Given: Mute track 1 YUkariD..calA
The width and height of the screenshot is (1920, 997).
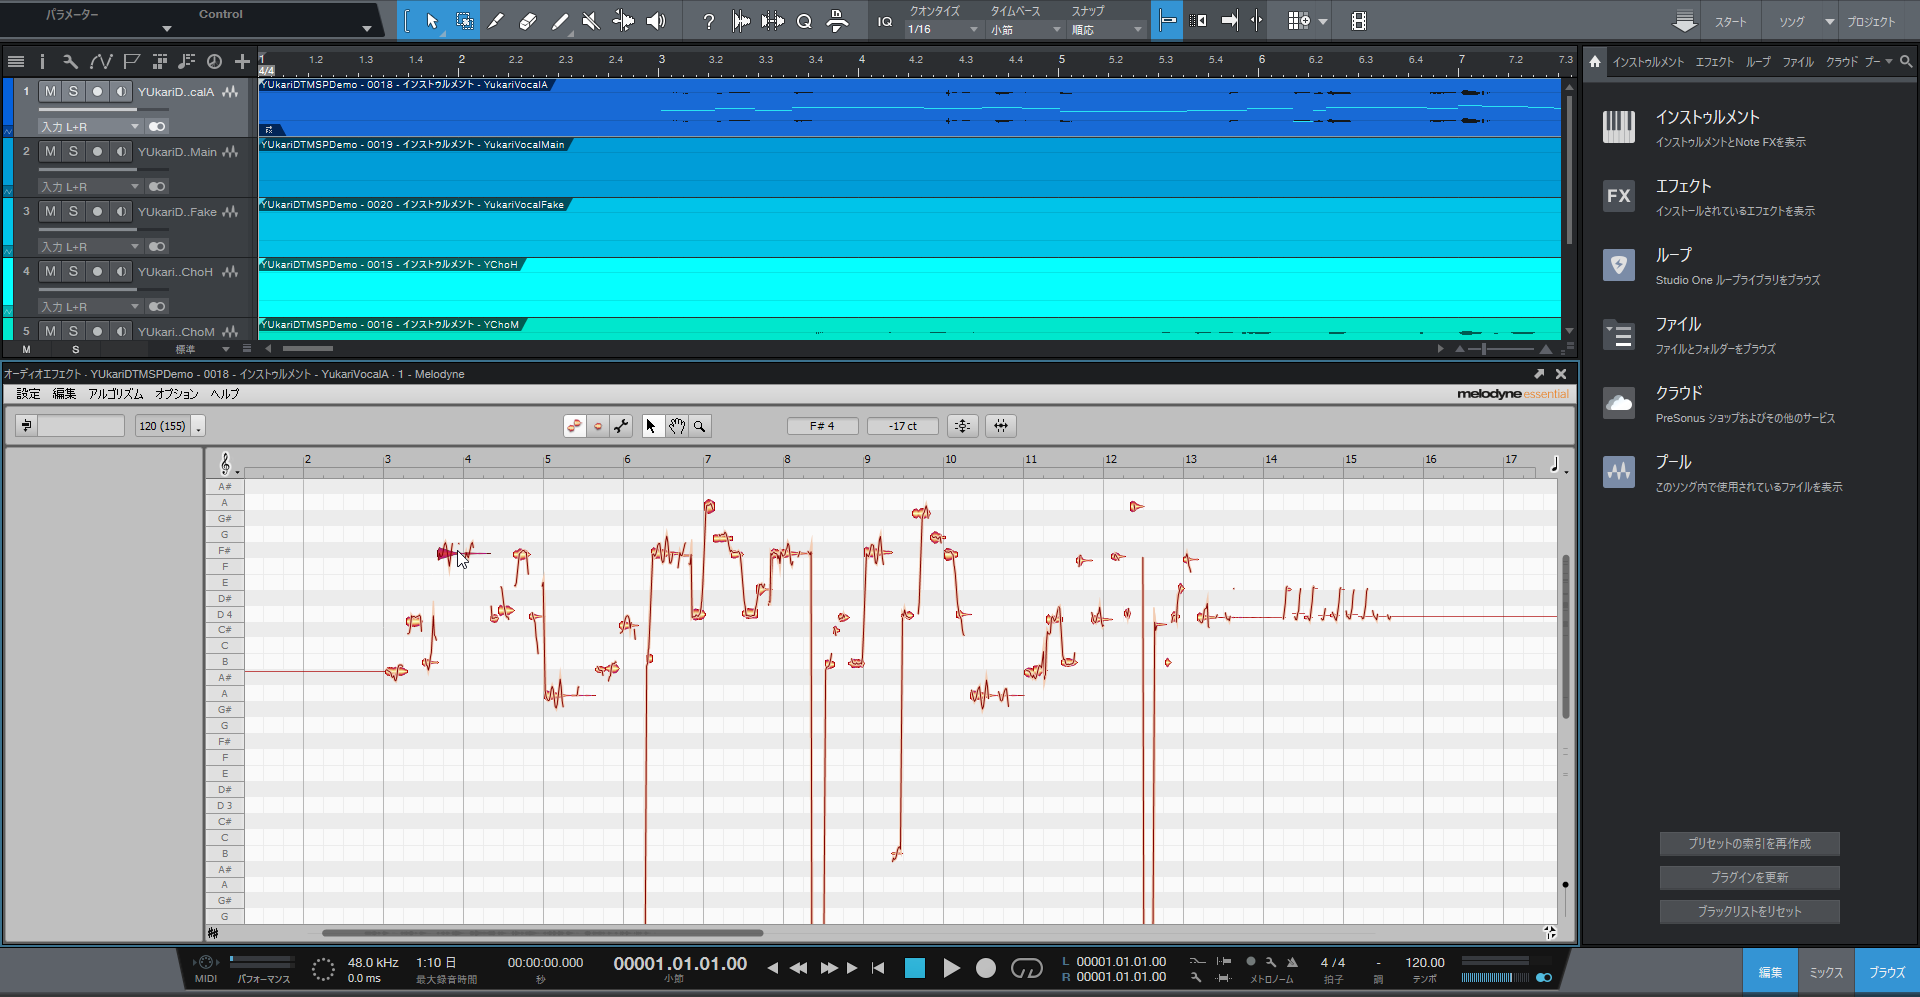Looking at the screenshot, I should click(50, 92).
